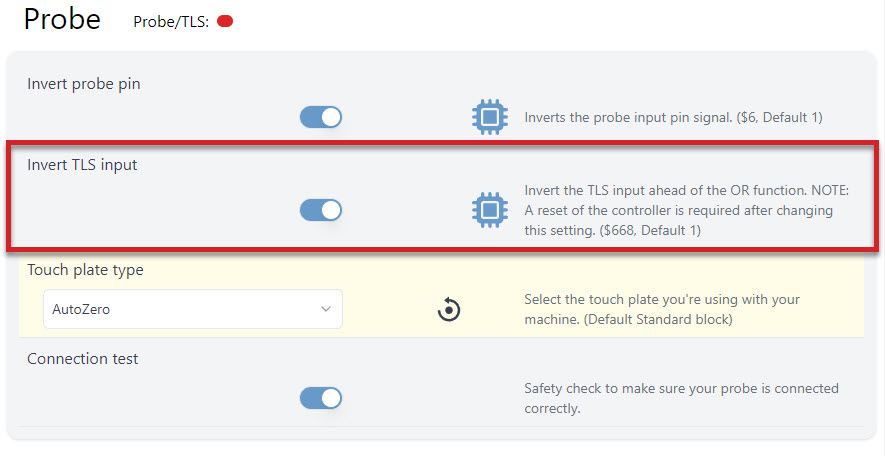The image size is (885, 456).
Task: Click the Probe section heading
Action: tap(62, 19)
